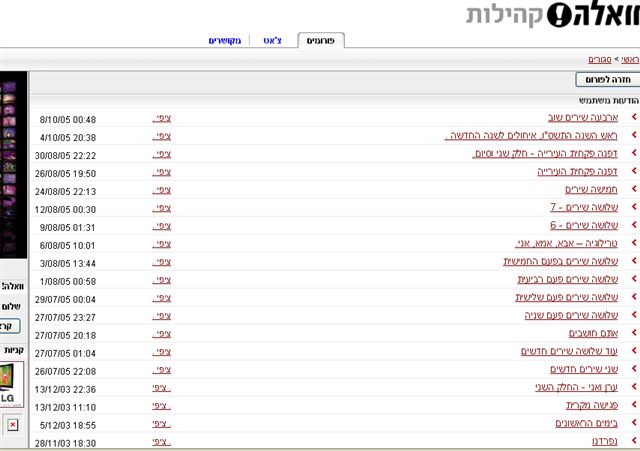Click red arrow beside פגישה מקרית
This screenshot has width=640, height=451.
click(x=633, y=405)
